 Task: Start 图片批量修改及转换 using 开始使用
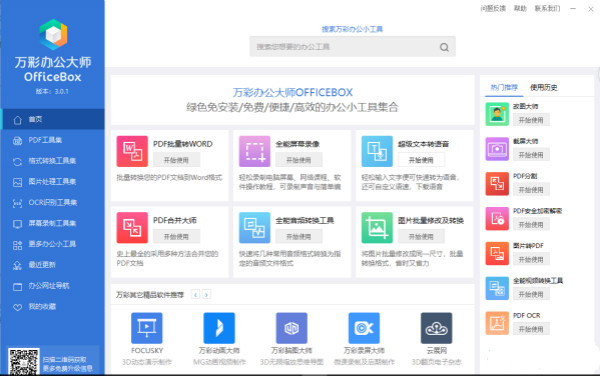coord(421,236)
